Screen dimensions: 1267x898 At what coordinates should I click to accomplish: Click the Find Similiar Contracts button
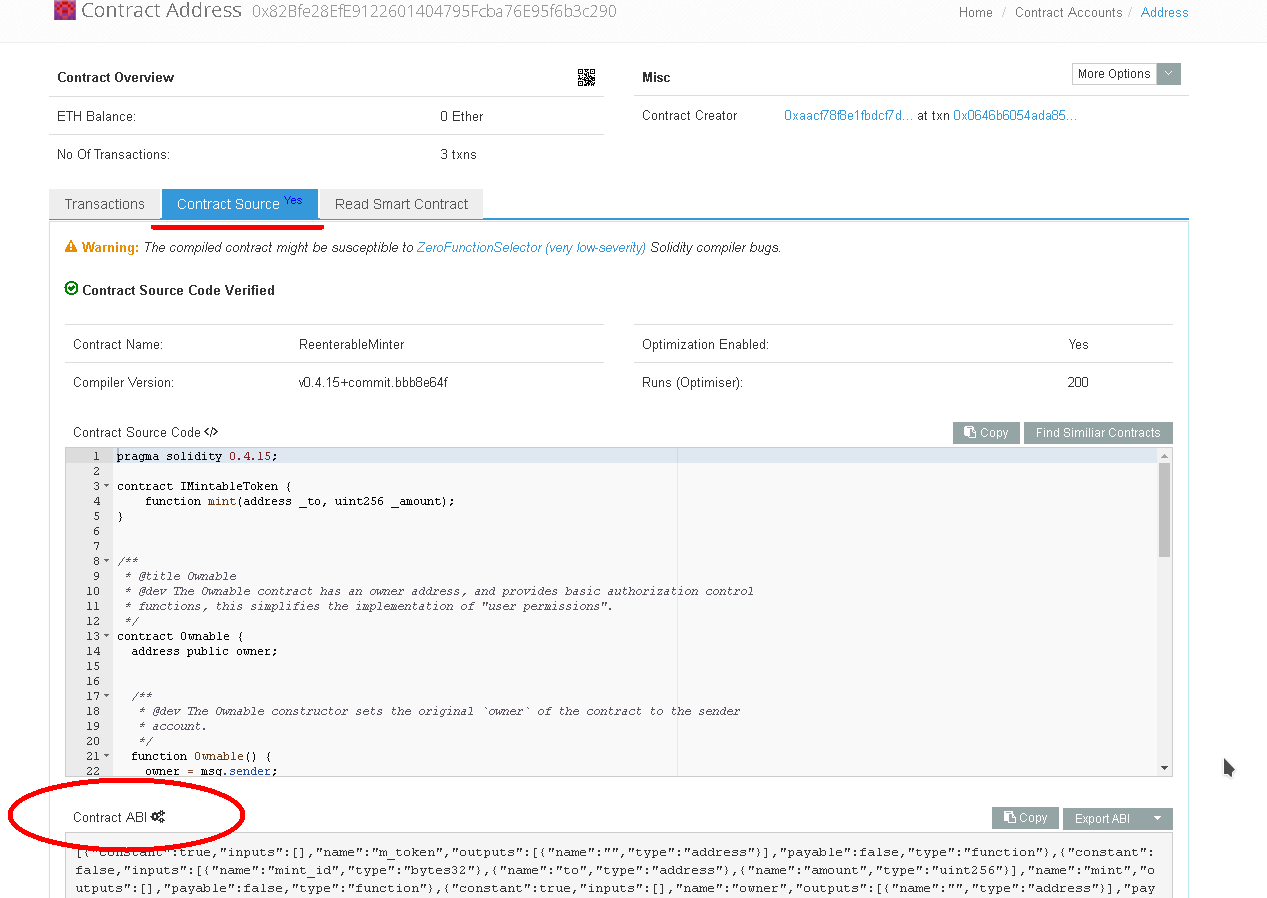(x=1097, y=432)
